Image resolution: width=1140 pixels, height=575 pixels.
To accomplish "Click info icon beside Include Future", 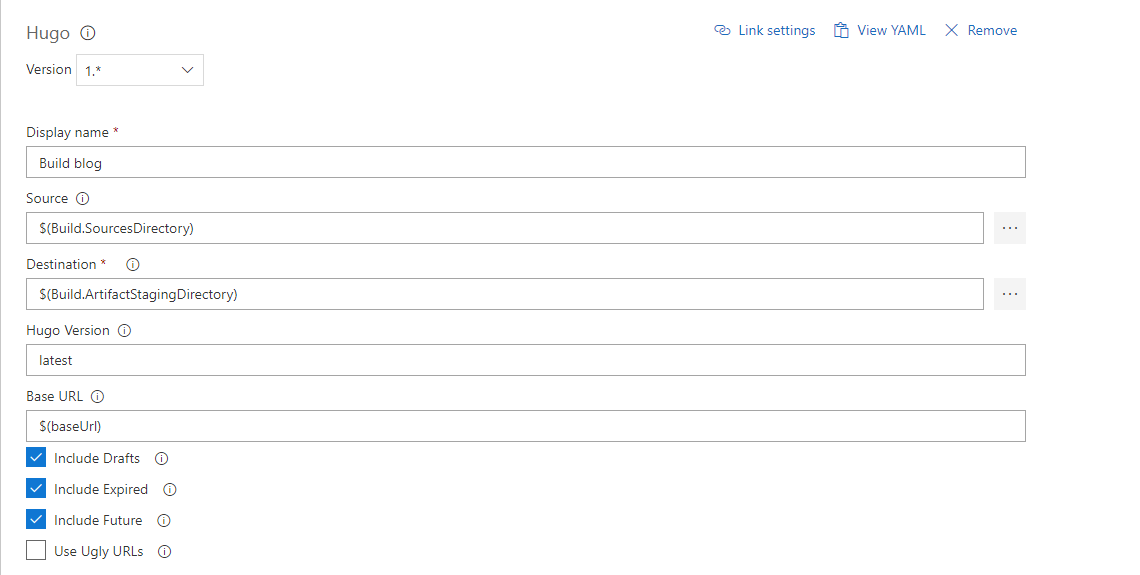I will (164, 521).
